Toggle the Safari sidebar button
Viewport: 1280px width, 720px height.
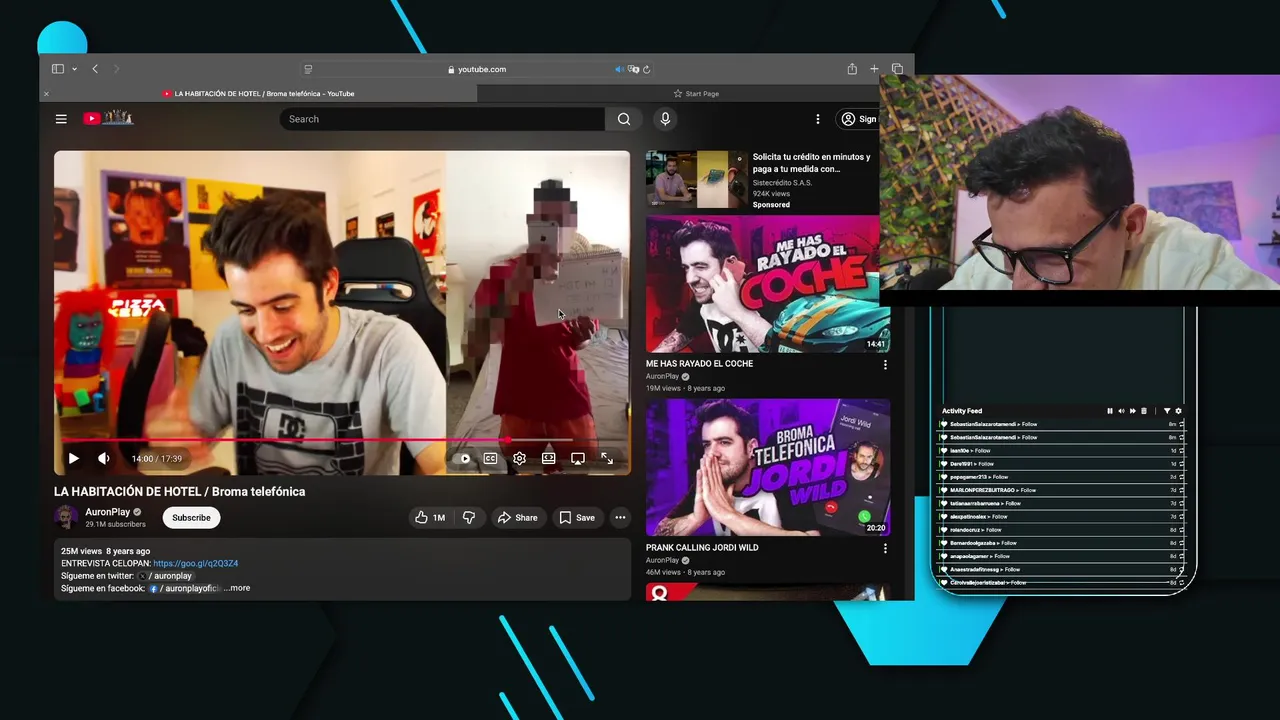pos(58,69)
